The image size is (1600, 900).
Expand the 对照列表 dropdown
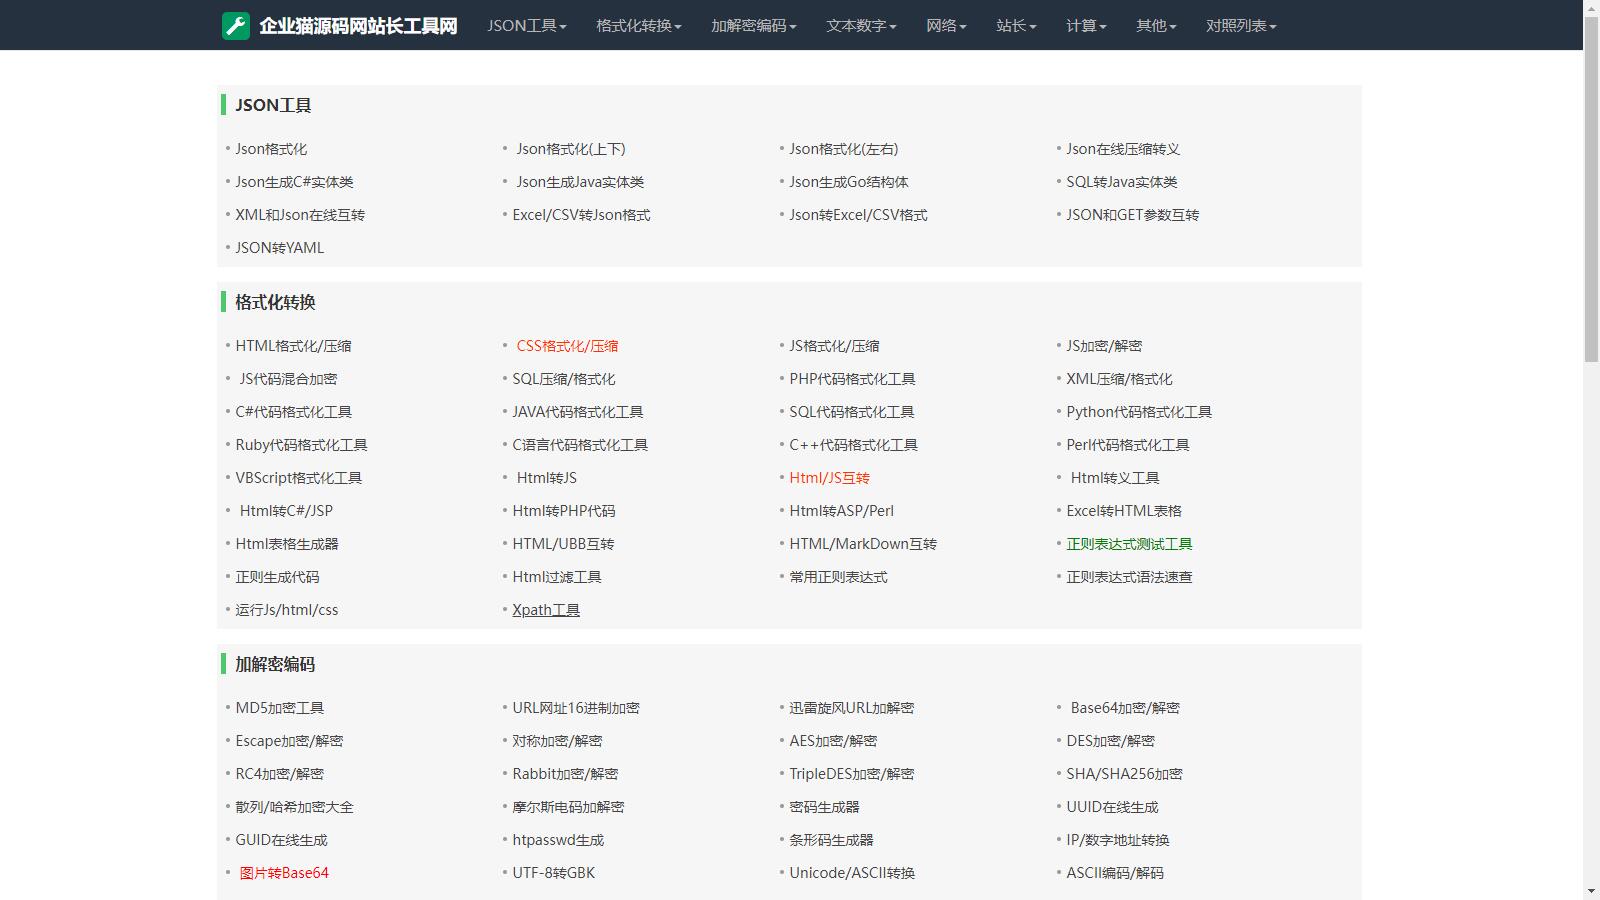pos(1240,26)
